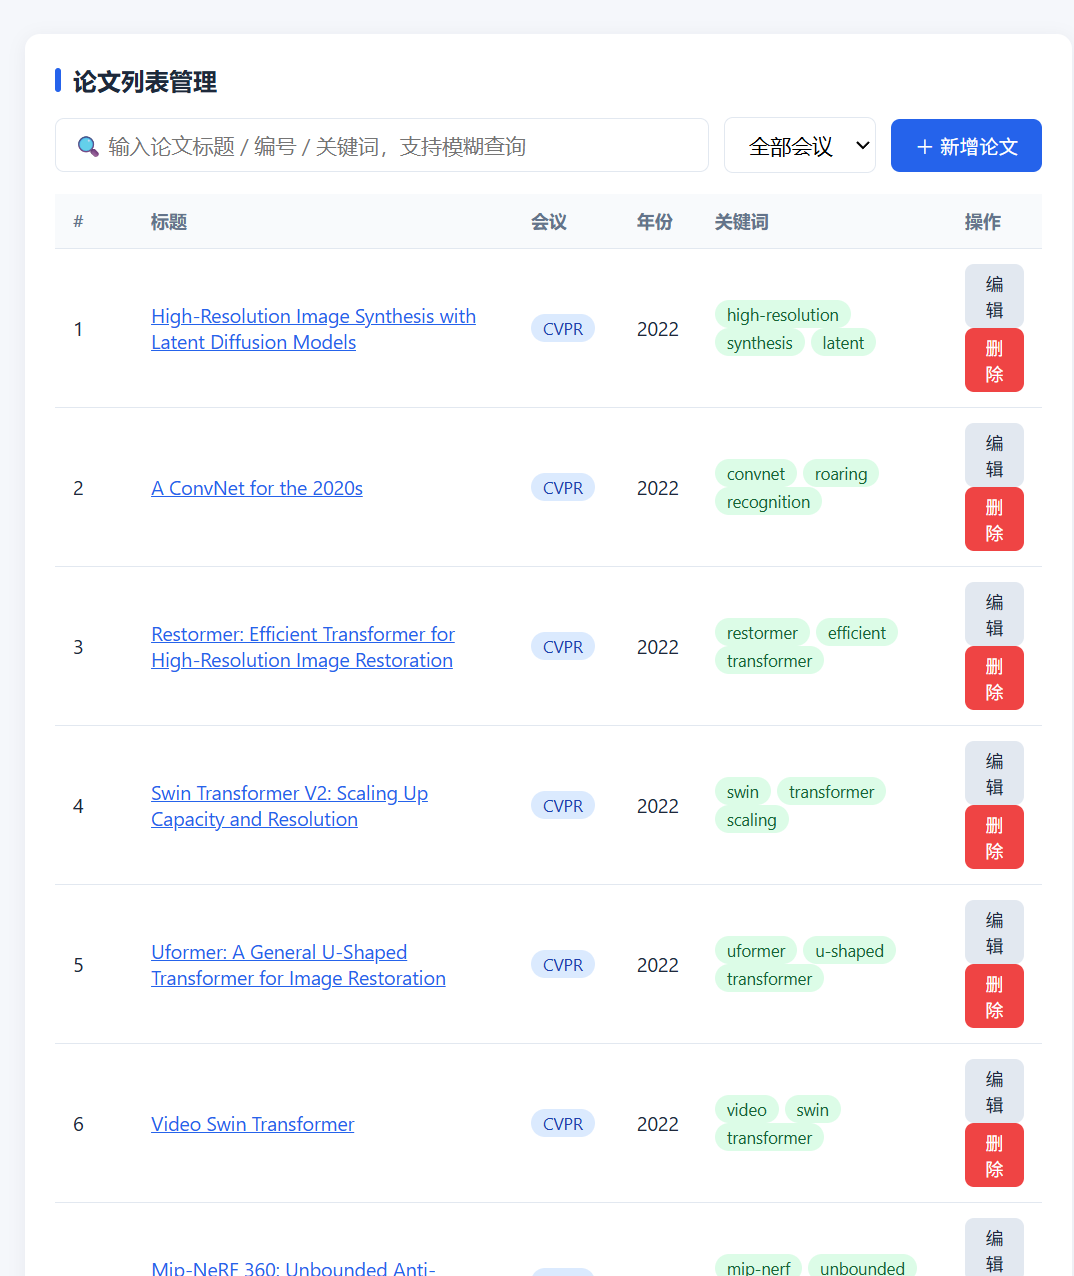Viewport: 1074px width, 1276px height.
Task: Delete the Video Swin Transformer row
Action: click(x=994, y=1155)
